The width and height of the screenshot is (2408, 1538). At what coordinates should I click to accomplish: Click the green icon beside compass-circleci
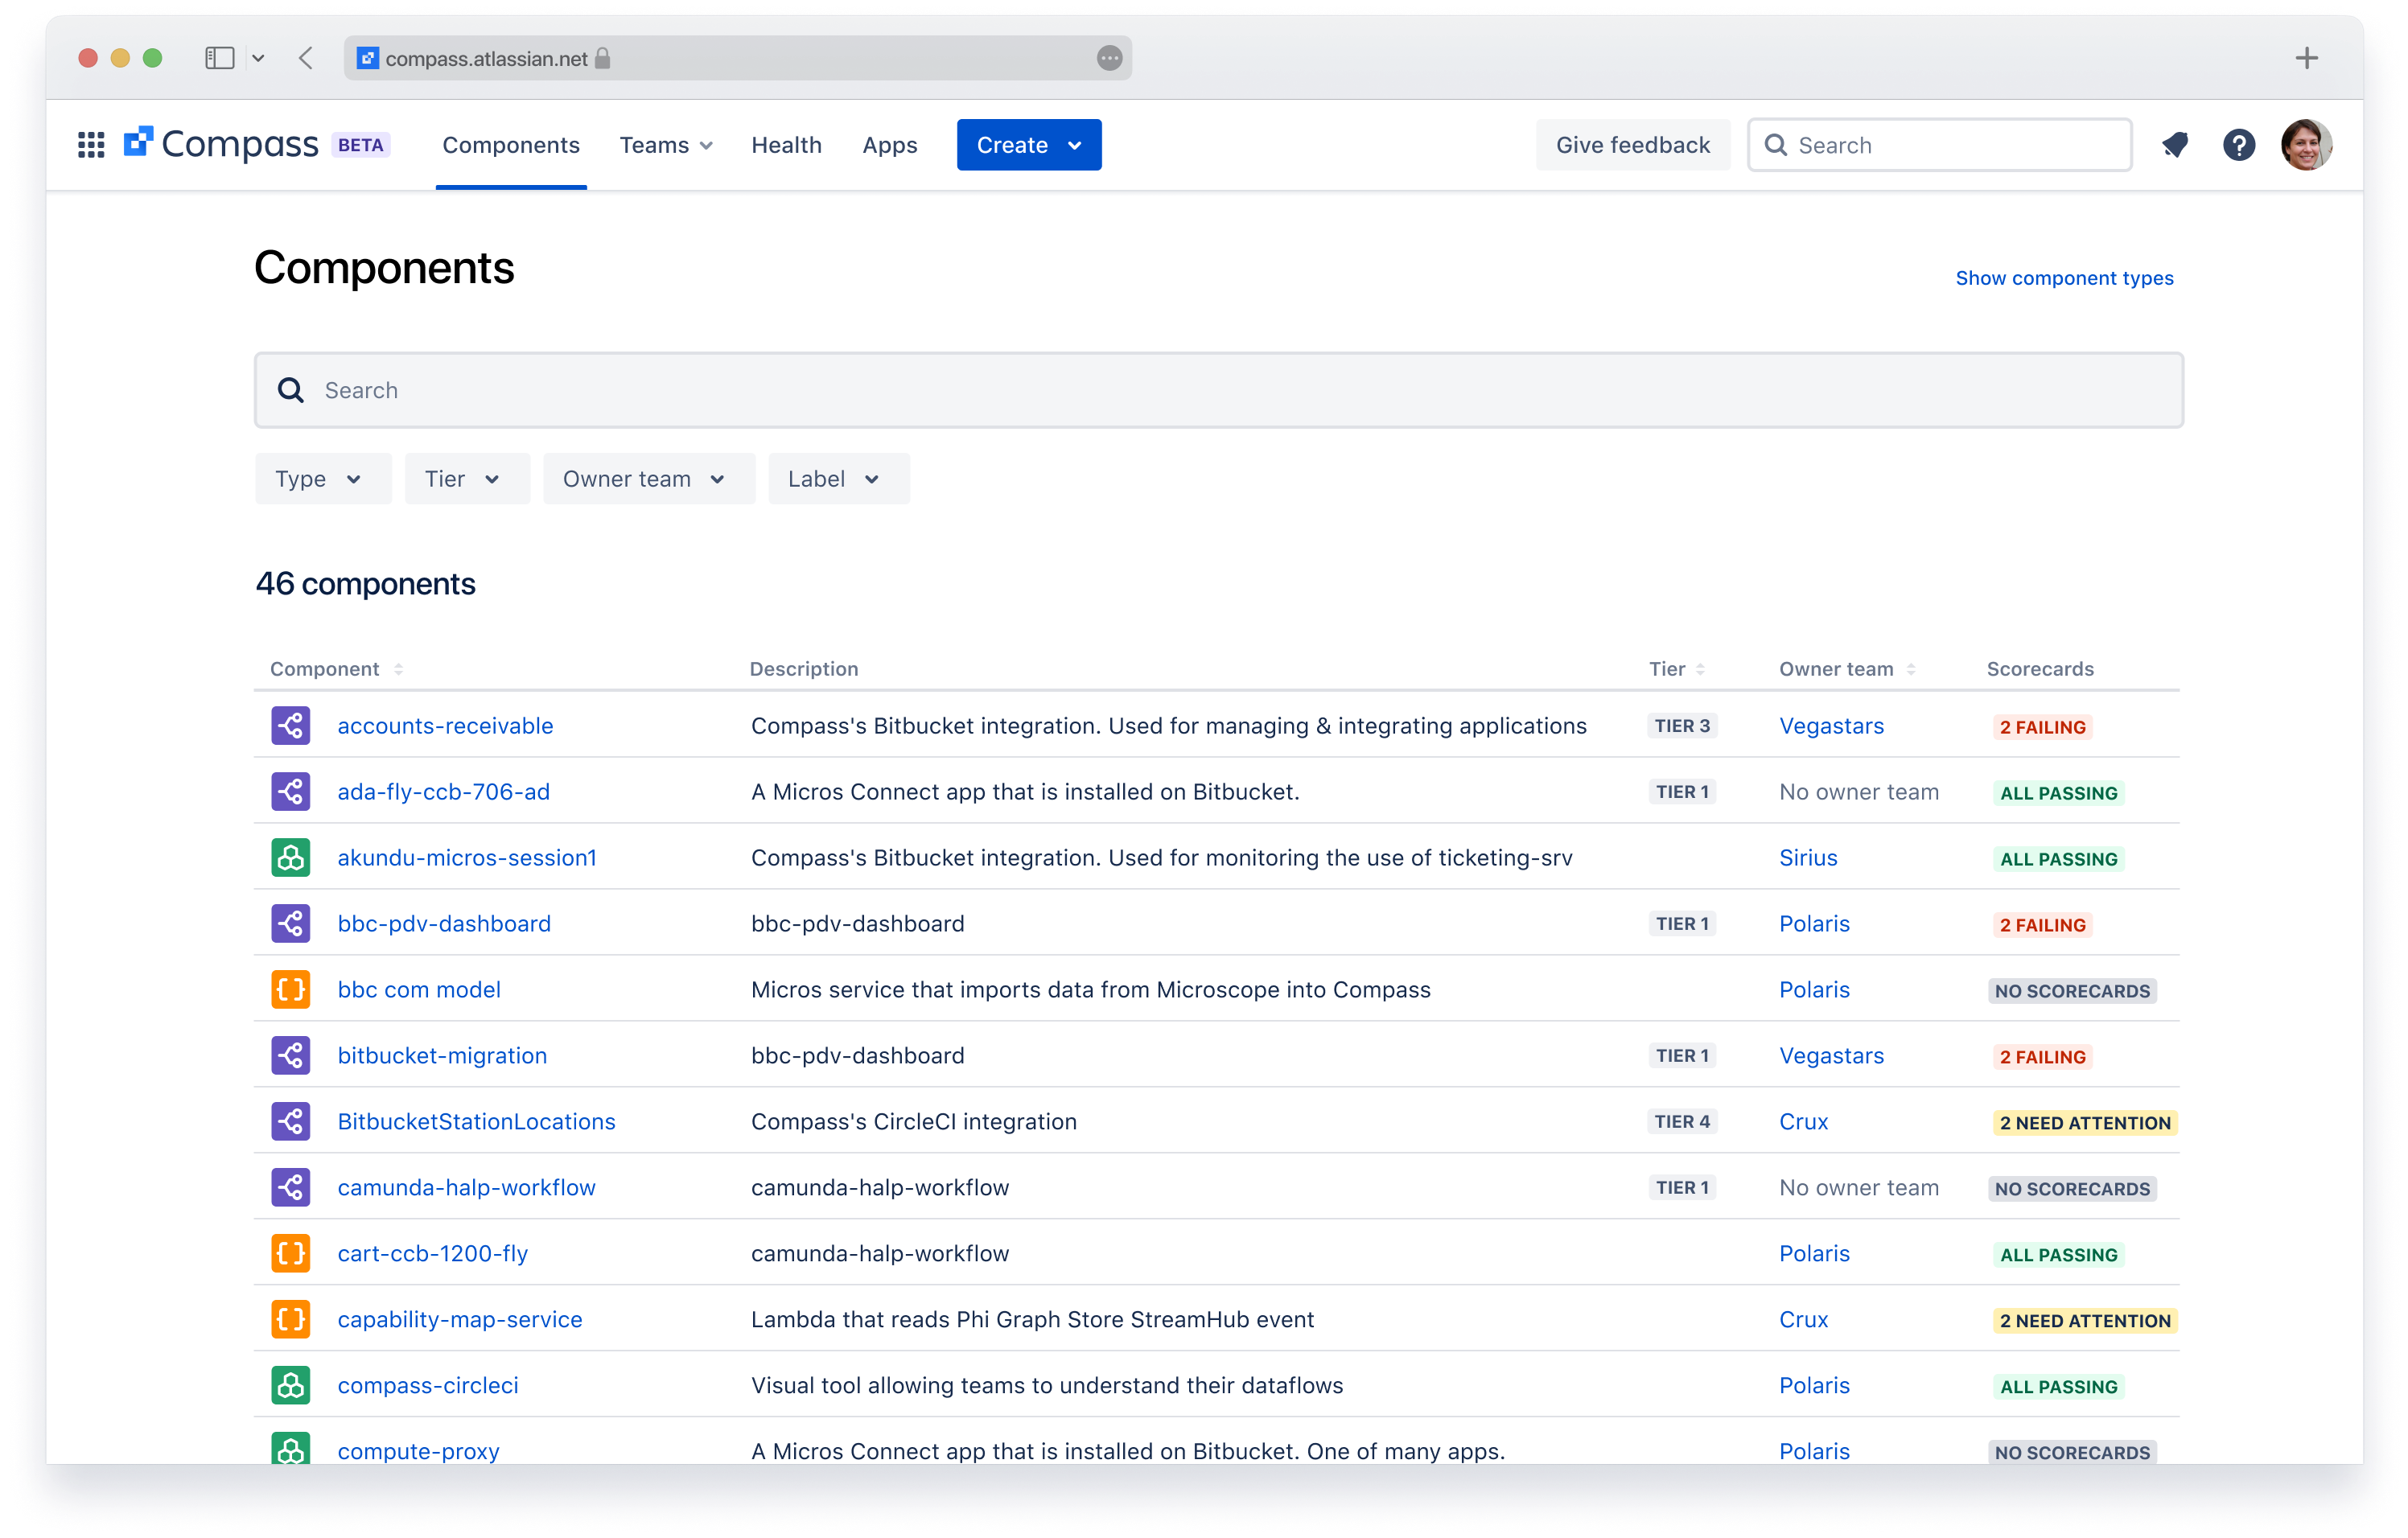pyautogui.click(x=290, y=1385)
